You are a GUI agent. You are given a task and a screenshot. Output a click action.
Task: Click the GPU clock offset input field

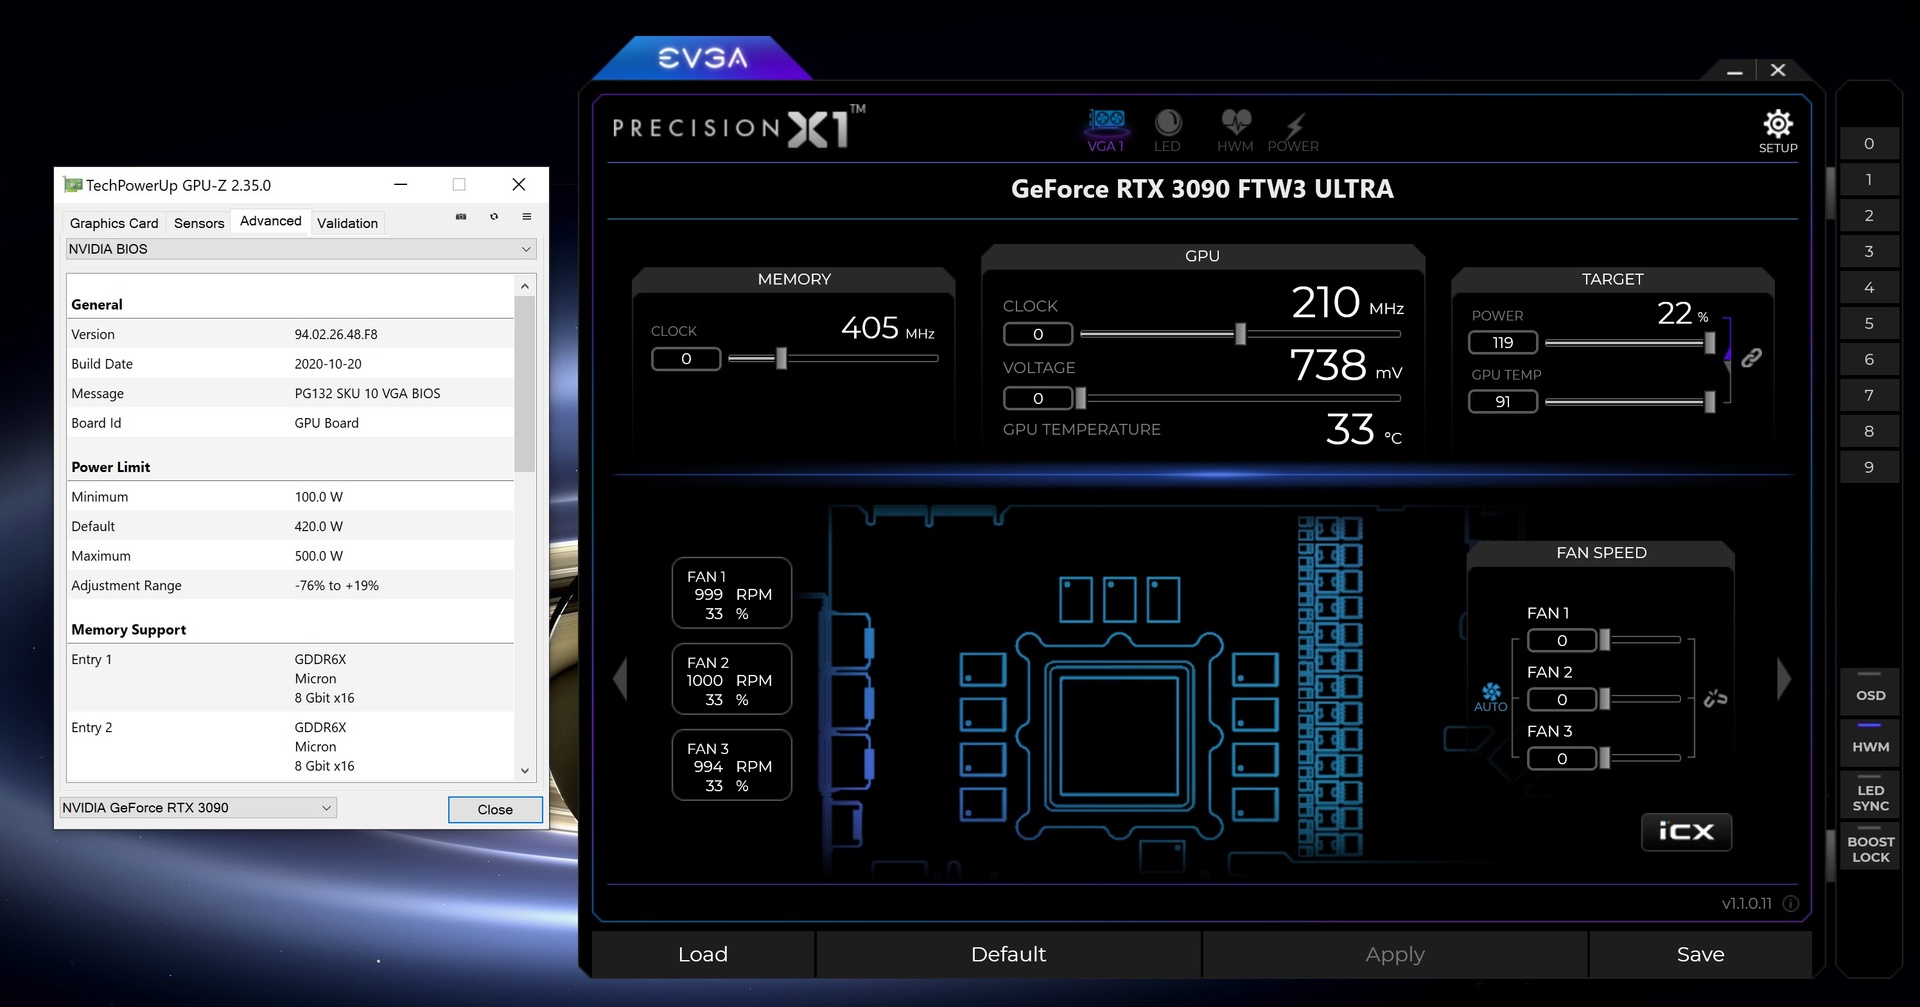pos(1038,334)
